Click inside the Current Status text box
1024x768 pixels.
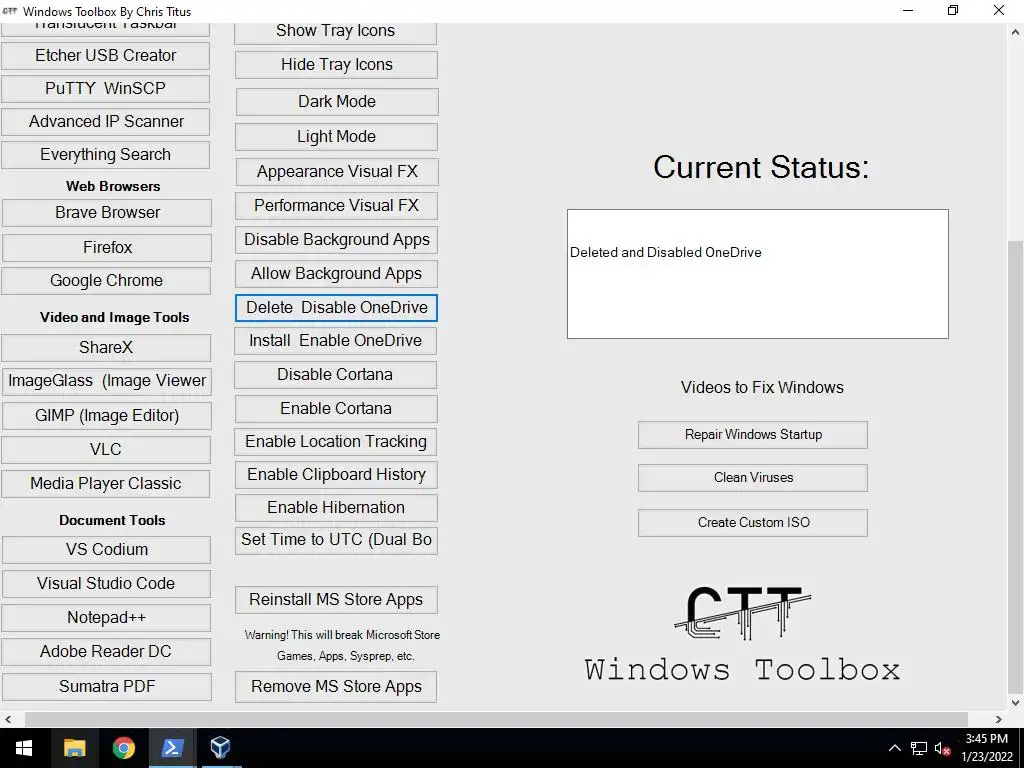[x=758, y=274]
